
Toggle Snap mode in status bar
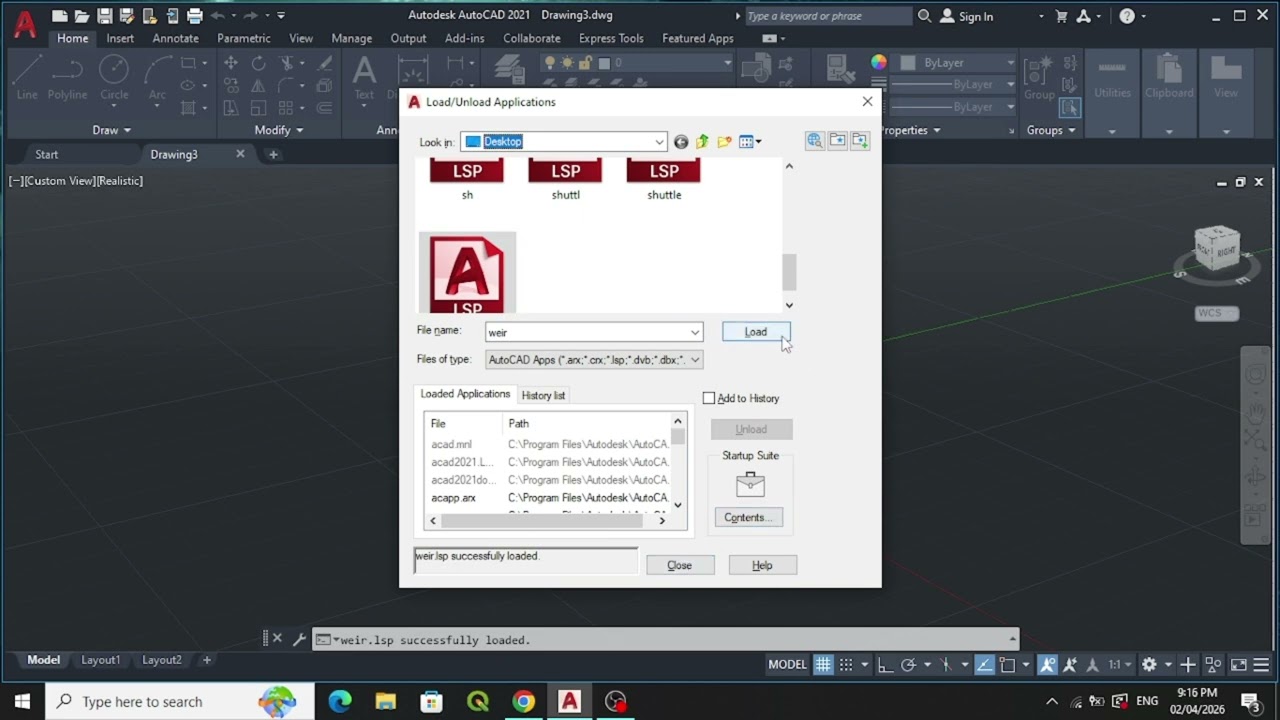[x=846, y=664]
